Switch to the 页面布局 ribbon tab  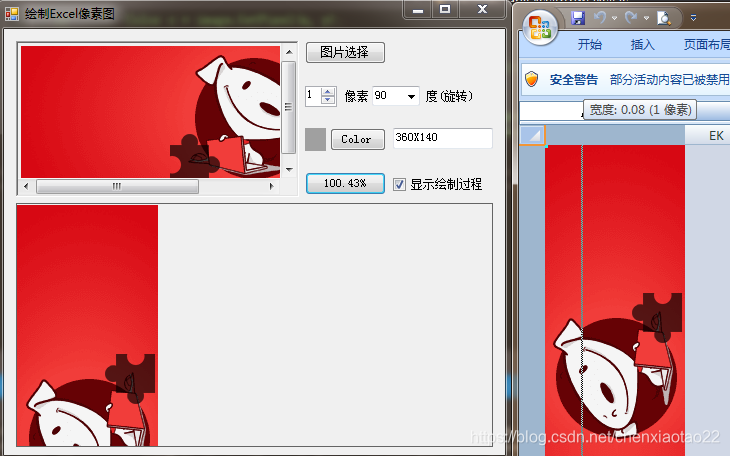tap(706, 45)
